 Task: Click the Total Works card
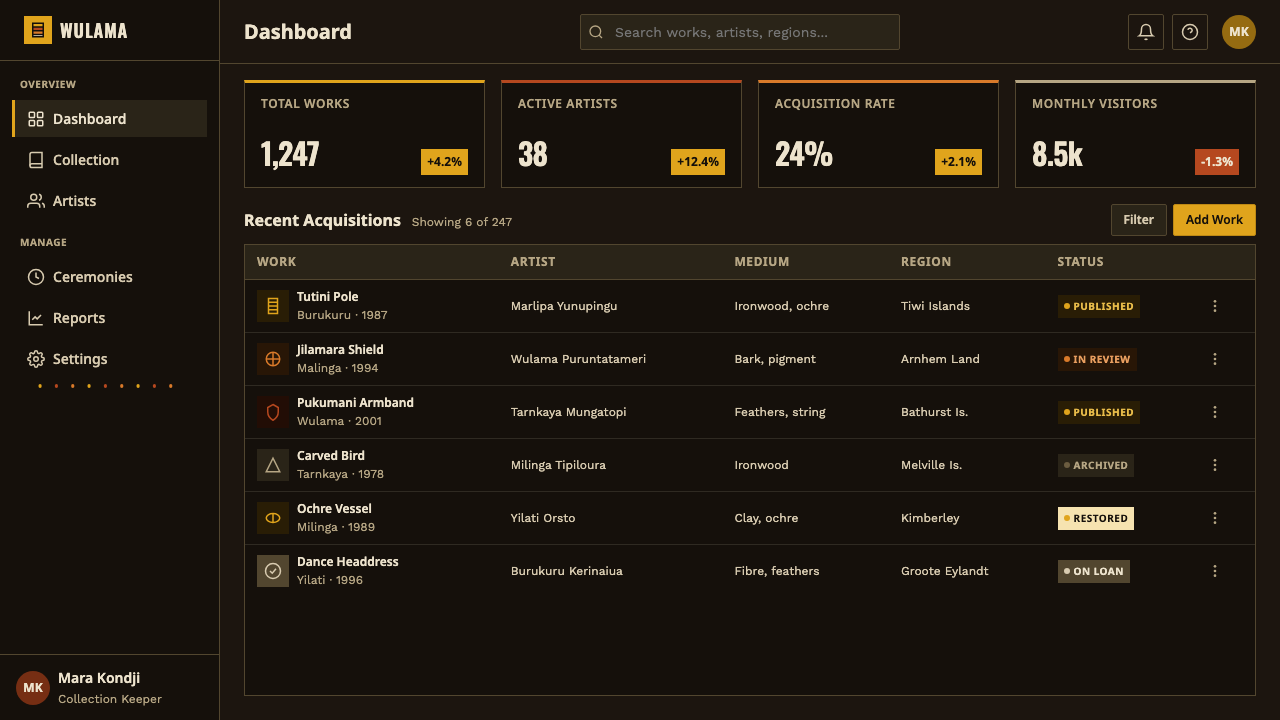364,134
